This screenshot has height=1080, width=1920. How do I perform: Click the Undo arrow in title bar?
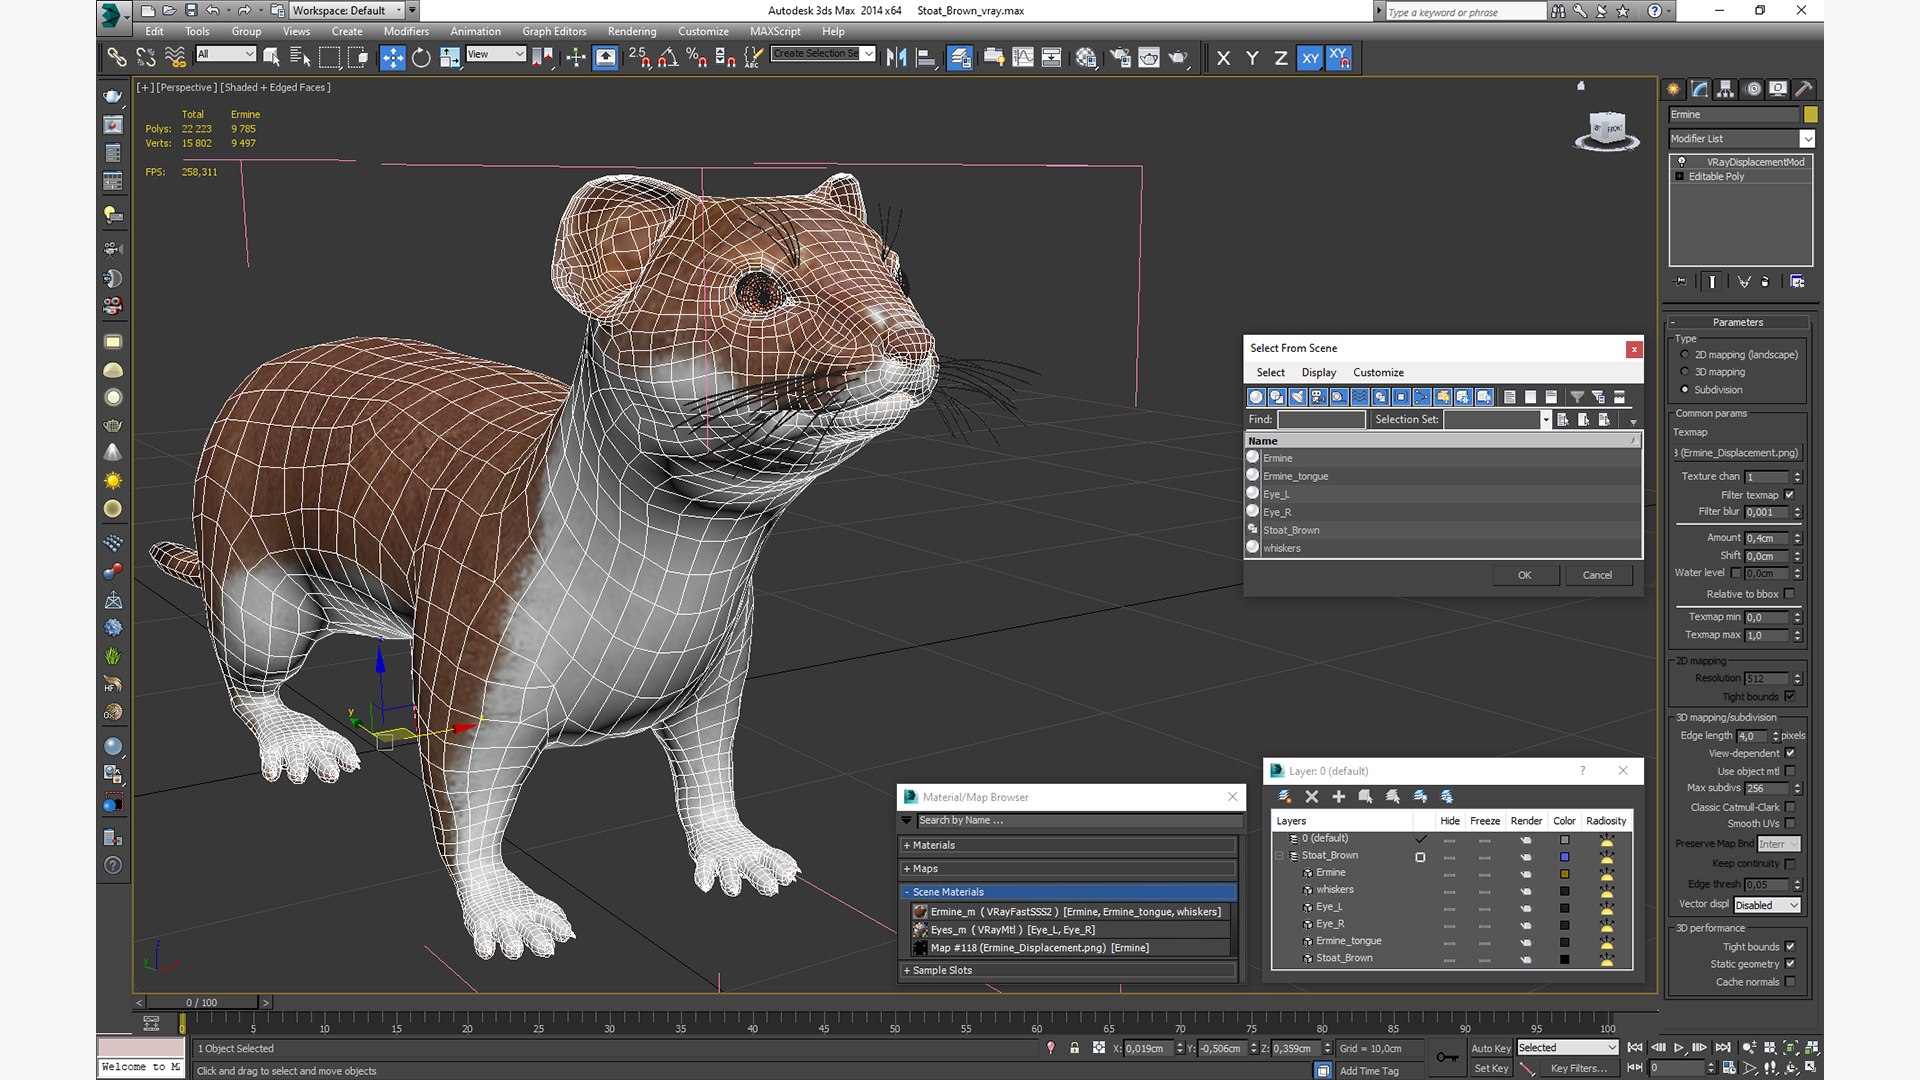pos(213,10)
